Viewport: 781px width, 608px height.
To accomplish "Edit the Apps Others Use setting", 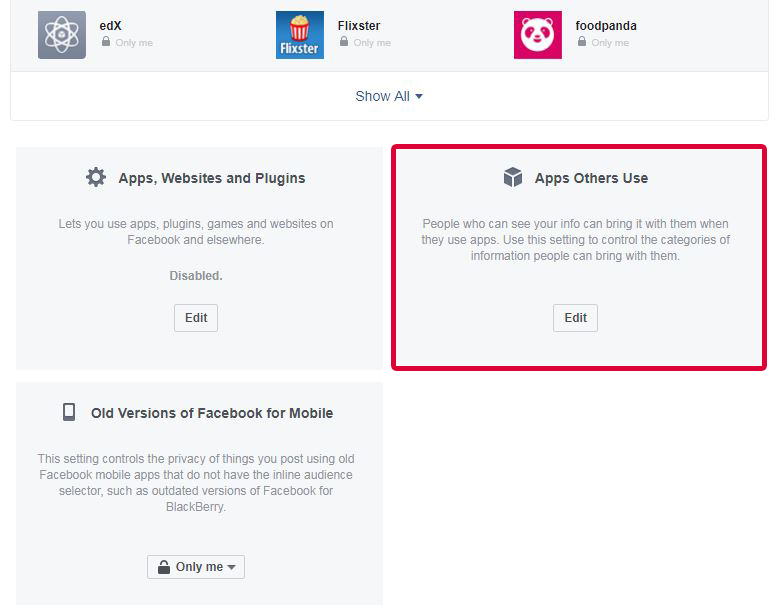I will [x=575, y=318].
